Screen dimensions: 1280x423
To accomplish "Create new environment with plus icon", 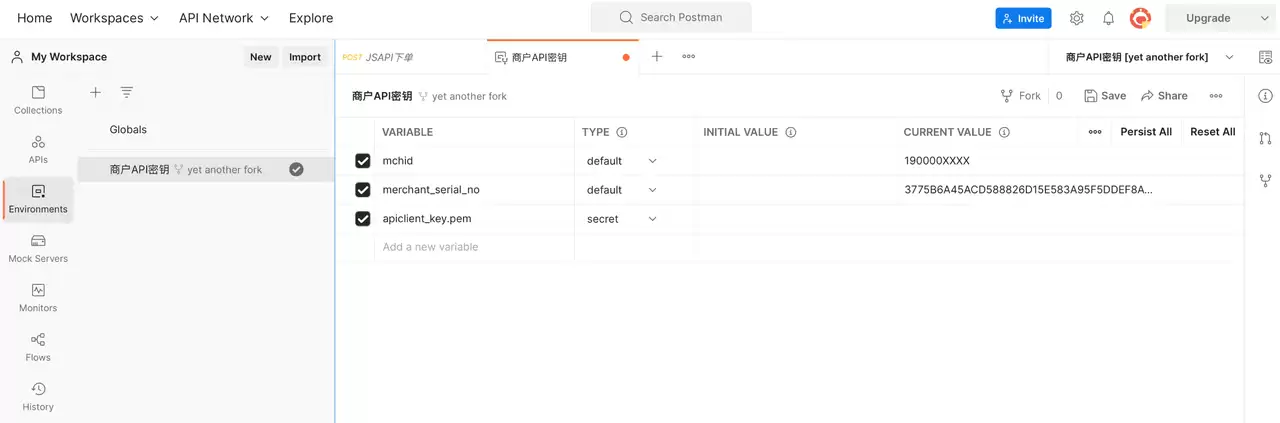I will pyautogui.click(x=95, y=92).
